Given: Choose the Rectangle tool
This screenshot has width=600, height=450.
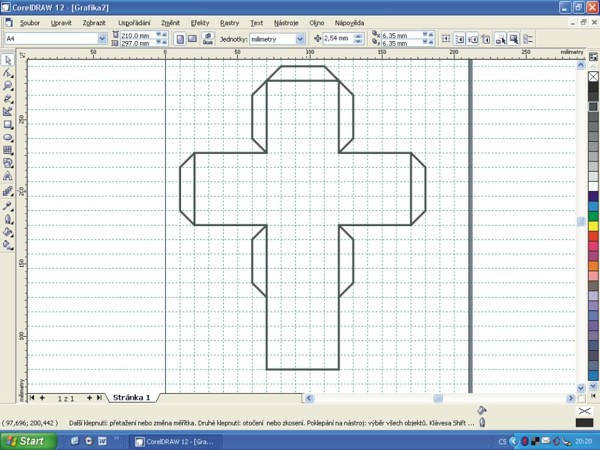Looking at the screenshot, I should pos(8,124).
